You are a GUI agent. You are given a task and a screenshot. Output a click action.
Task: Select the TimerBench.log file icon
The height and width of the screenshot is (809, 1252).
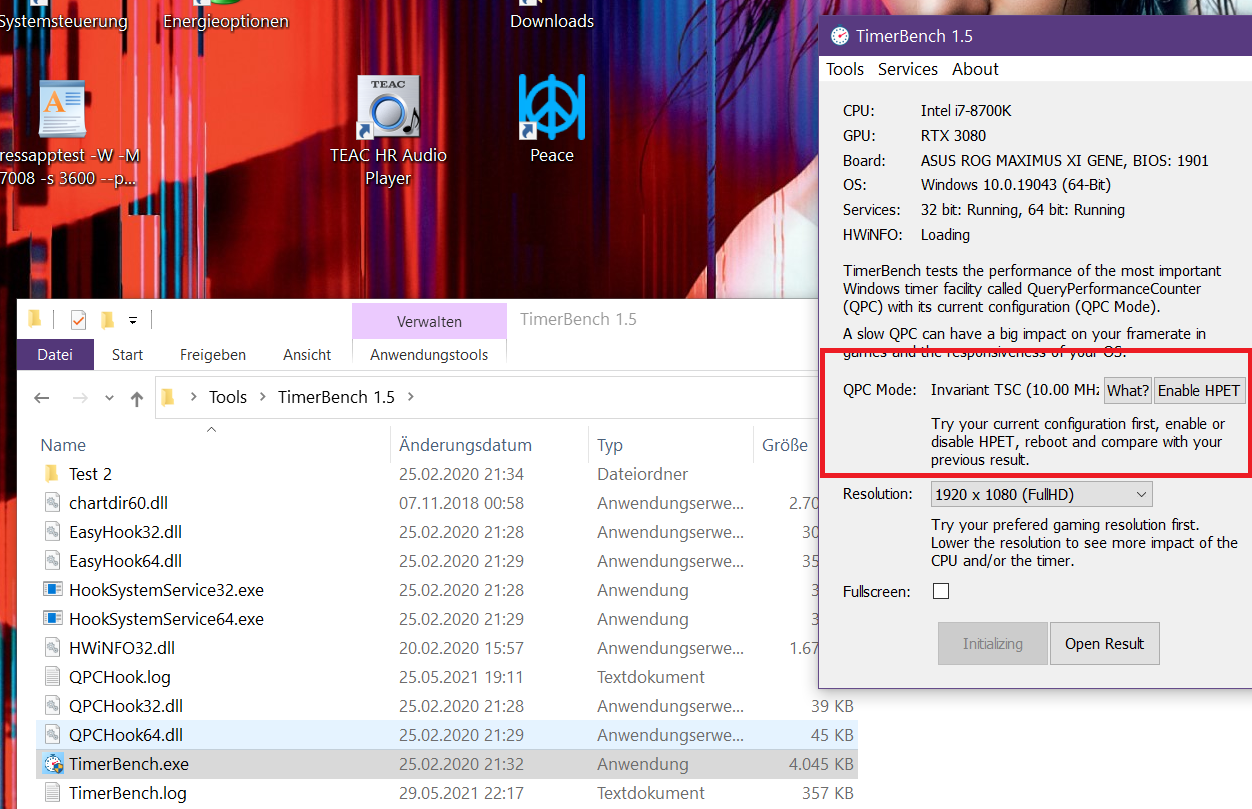53,792
